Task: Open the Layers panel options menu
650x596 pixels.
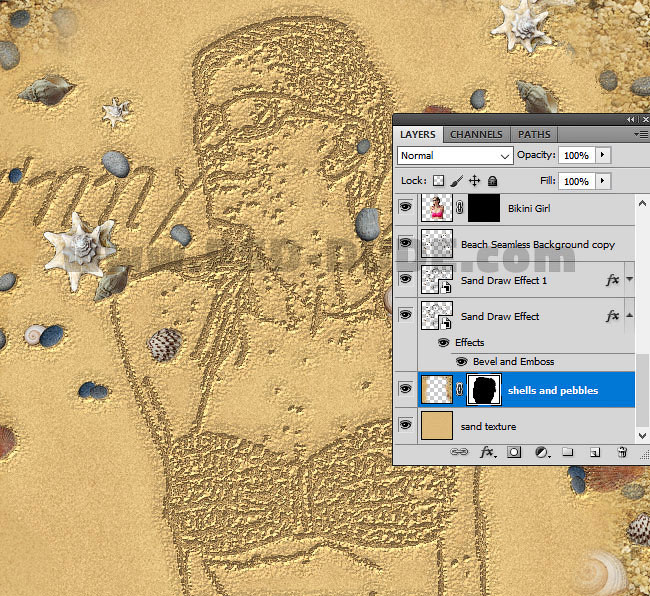Action: [641, 134]
